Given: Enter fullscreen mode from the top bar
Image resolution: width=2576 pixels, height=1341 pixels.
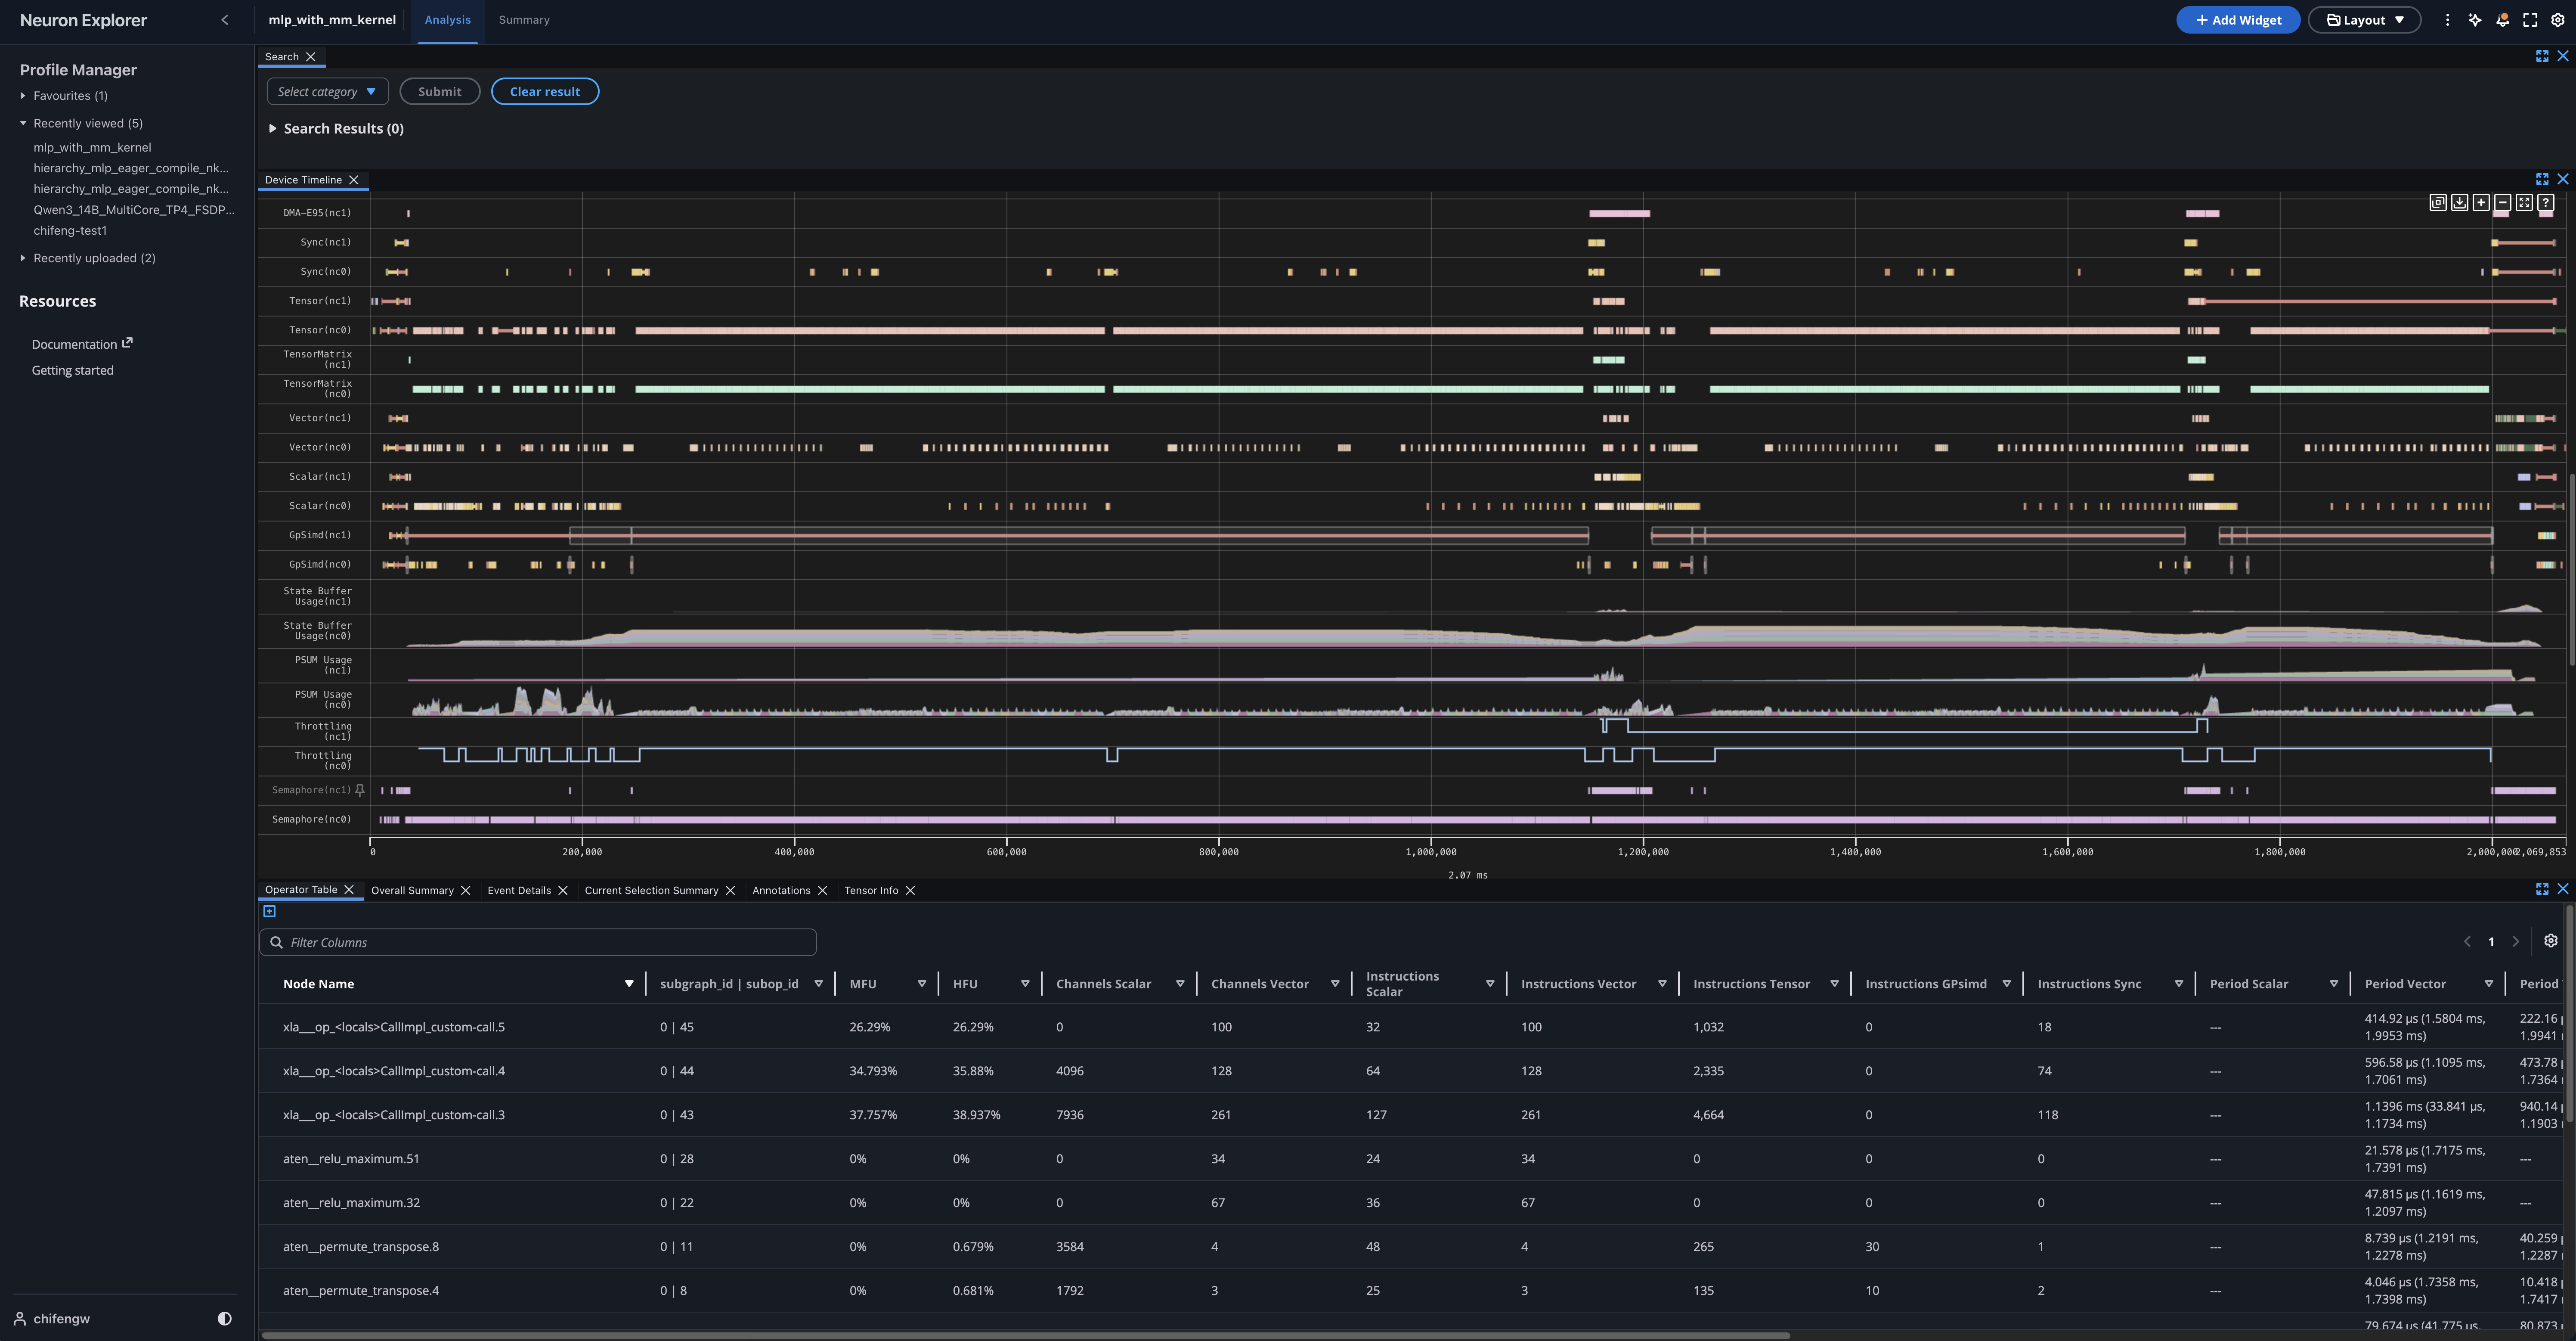Looking at the screenshot, I should pyautogui.click(x=2530, y=20).
